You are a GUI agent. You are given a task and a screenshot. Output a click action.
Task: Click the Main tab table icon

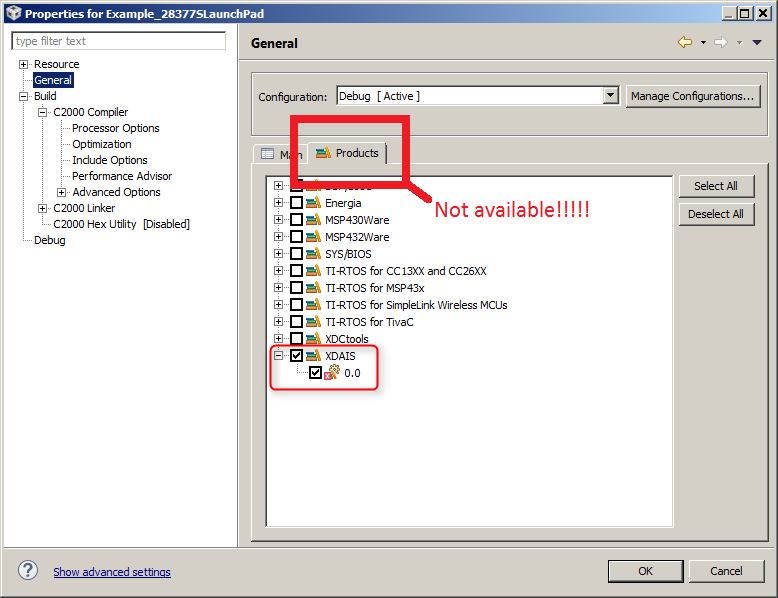[x=267, y=153]
